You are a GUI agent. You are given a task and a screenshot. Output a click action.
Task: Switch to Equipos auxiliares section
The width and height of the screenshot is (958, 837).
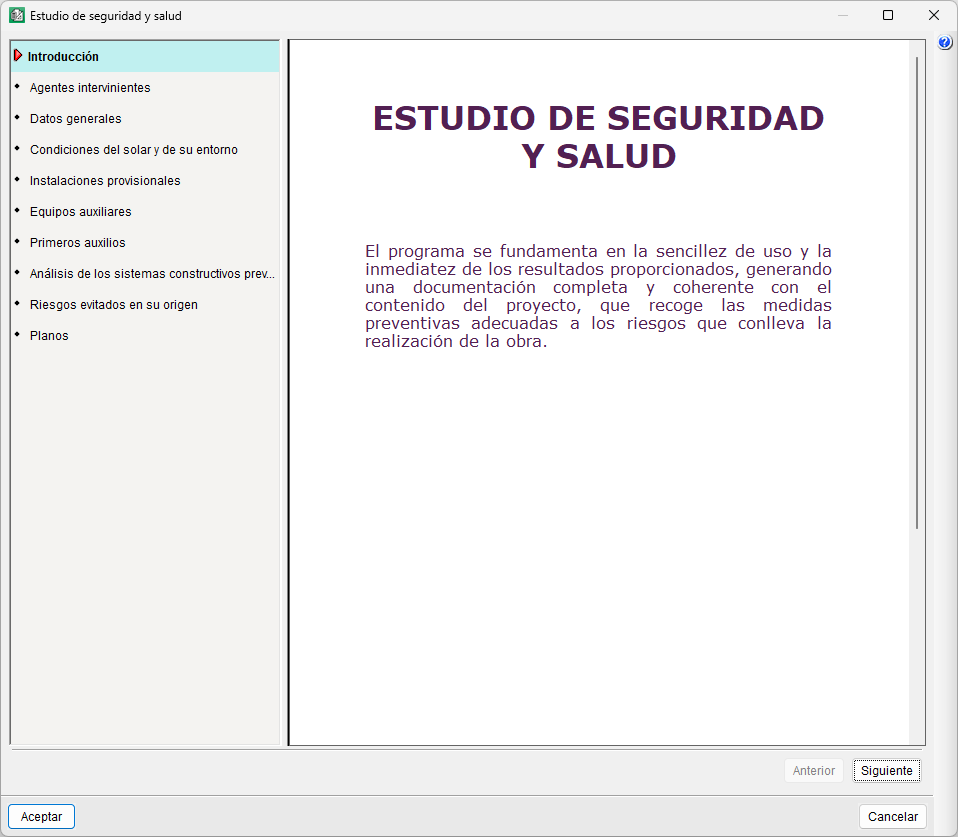tap(145, 212)
